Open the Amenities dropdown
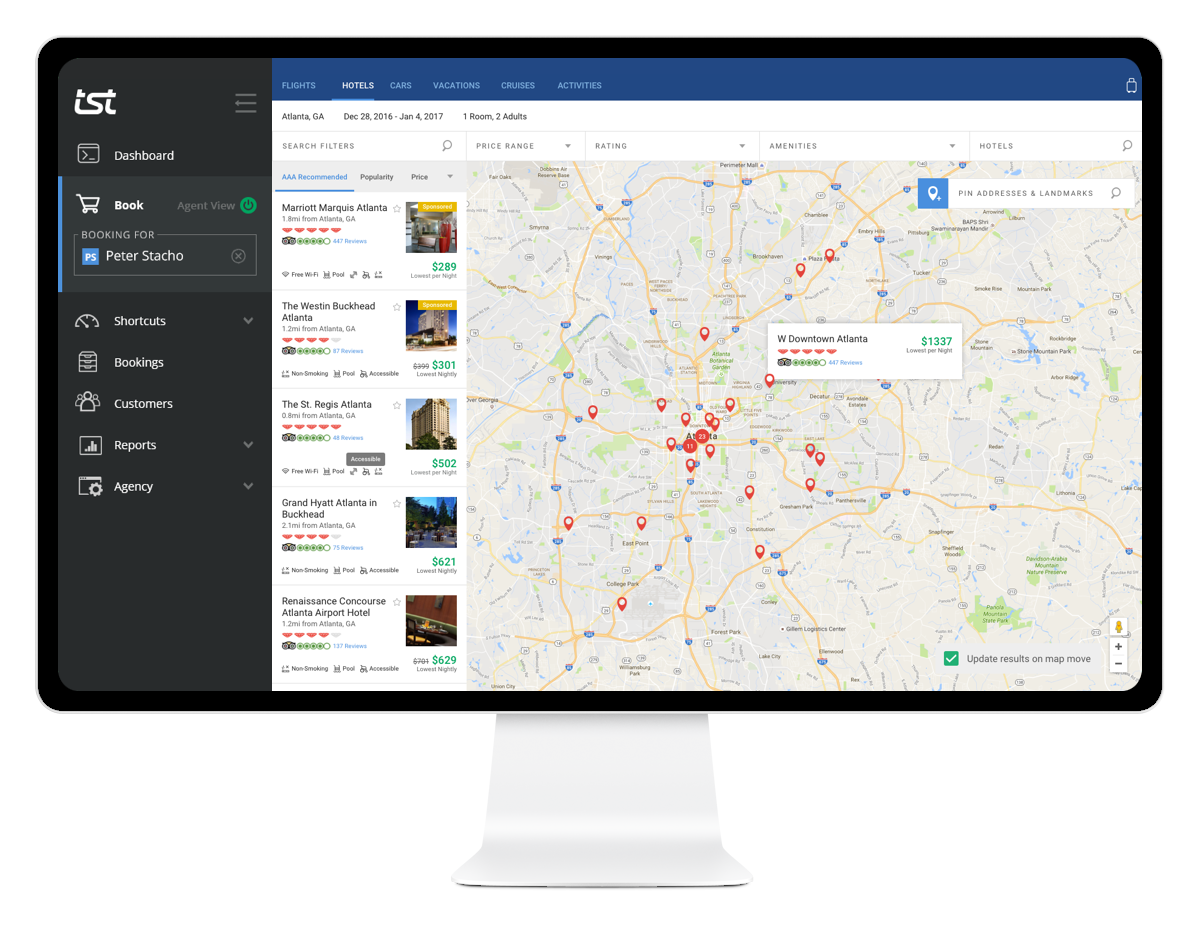The image size is (1200, 940). click(x=864, y=146)
